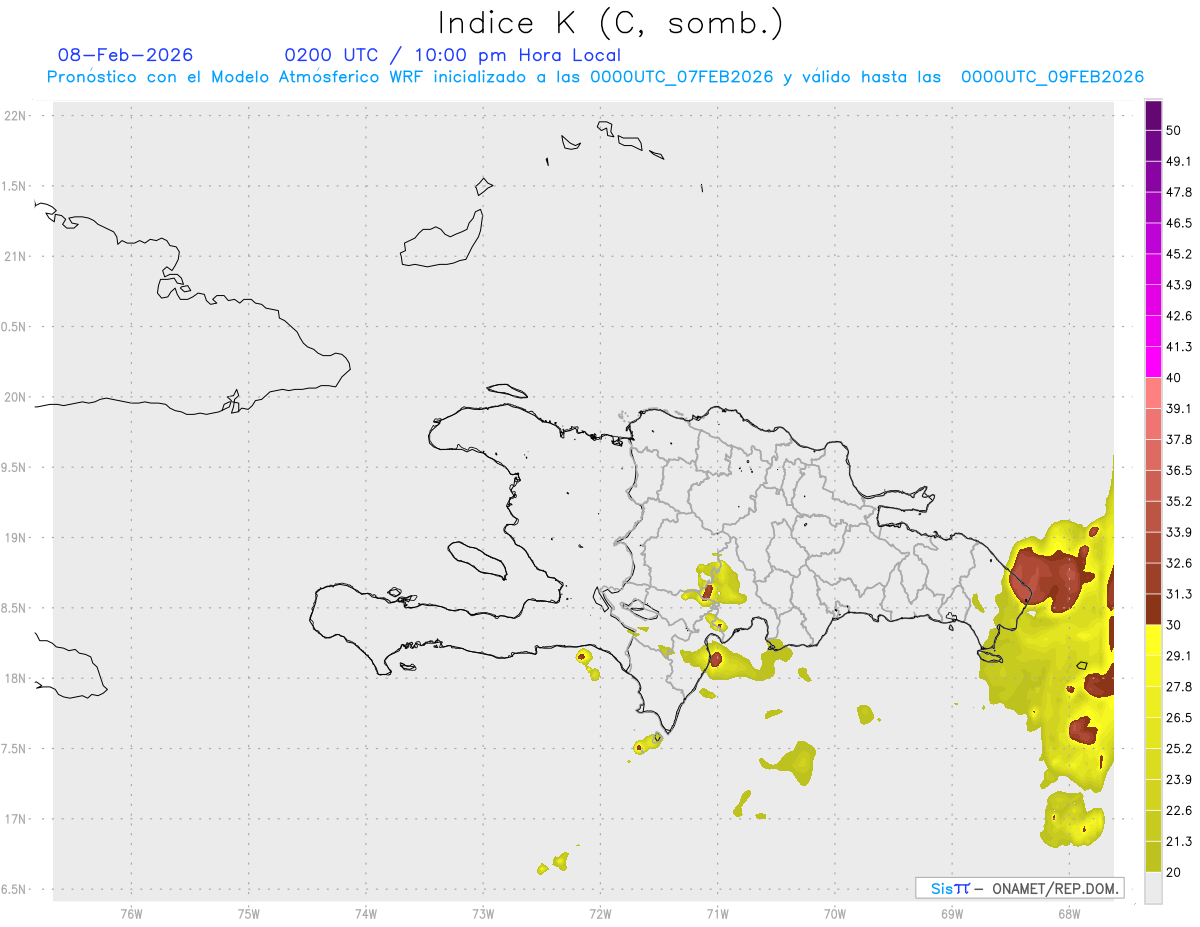Image resolution: width=1200 pixels, height=927 pixels.
Task: Select the date '08-Feb-2026'
Action: (x=126, y=55)
